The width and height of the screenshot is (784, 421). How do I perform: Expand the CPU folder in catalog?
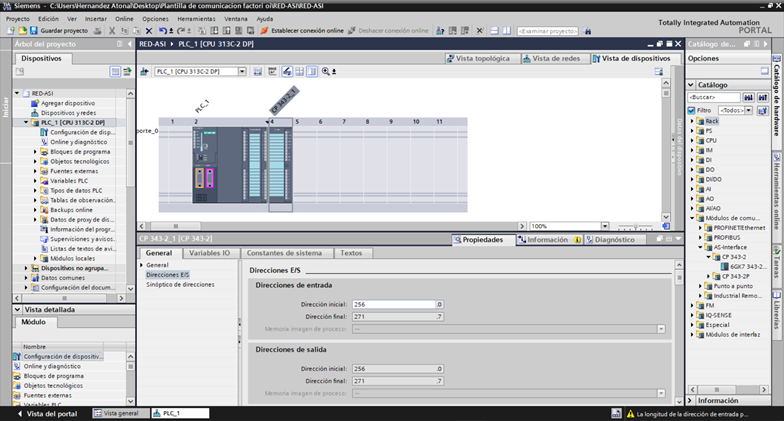point(692,140)
